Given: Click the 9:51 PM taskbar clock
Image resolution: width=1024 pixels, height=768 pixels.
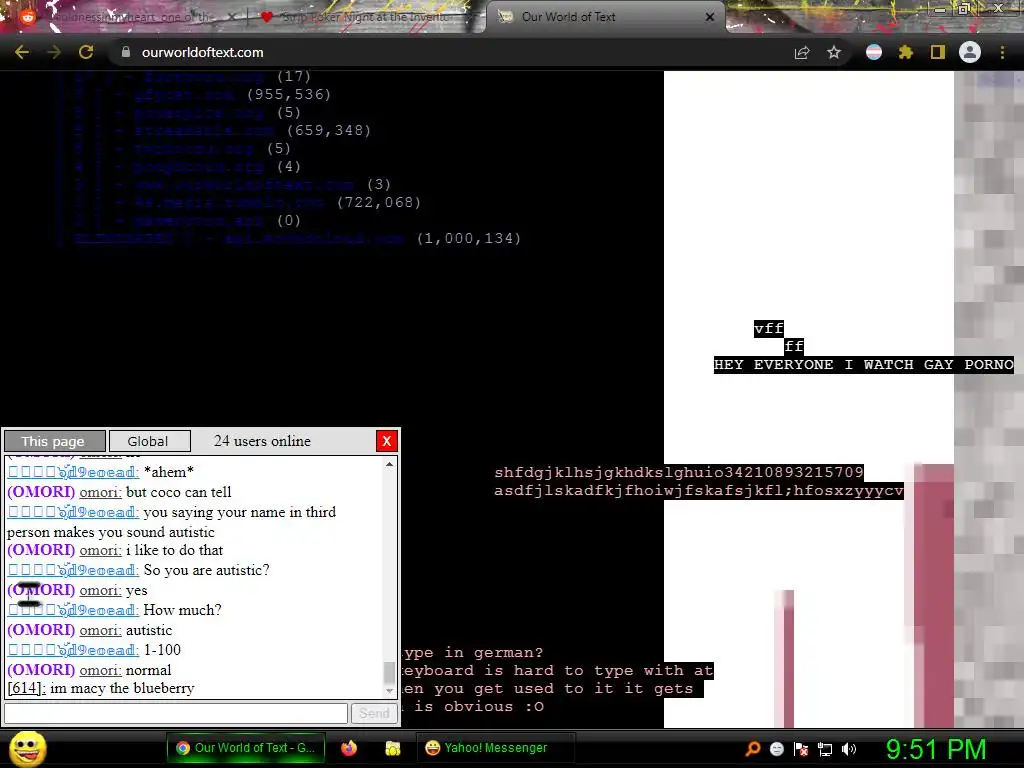Looking at the screenshot, I should tap(936, 749).
